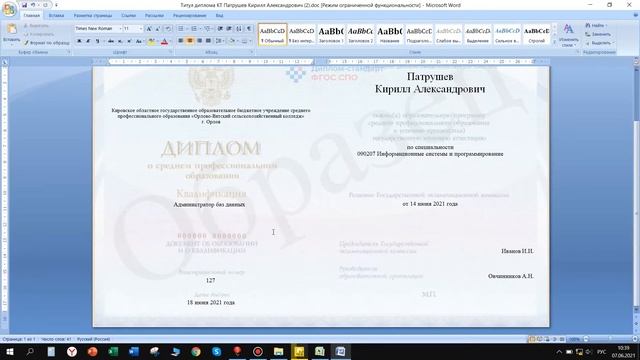Open Font dialog launcher arrow
The width and height of the screenshot is (640, 360).
coord(170,52)
